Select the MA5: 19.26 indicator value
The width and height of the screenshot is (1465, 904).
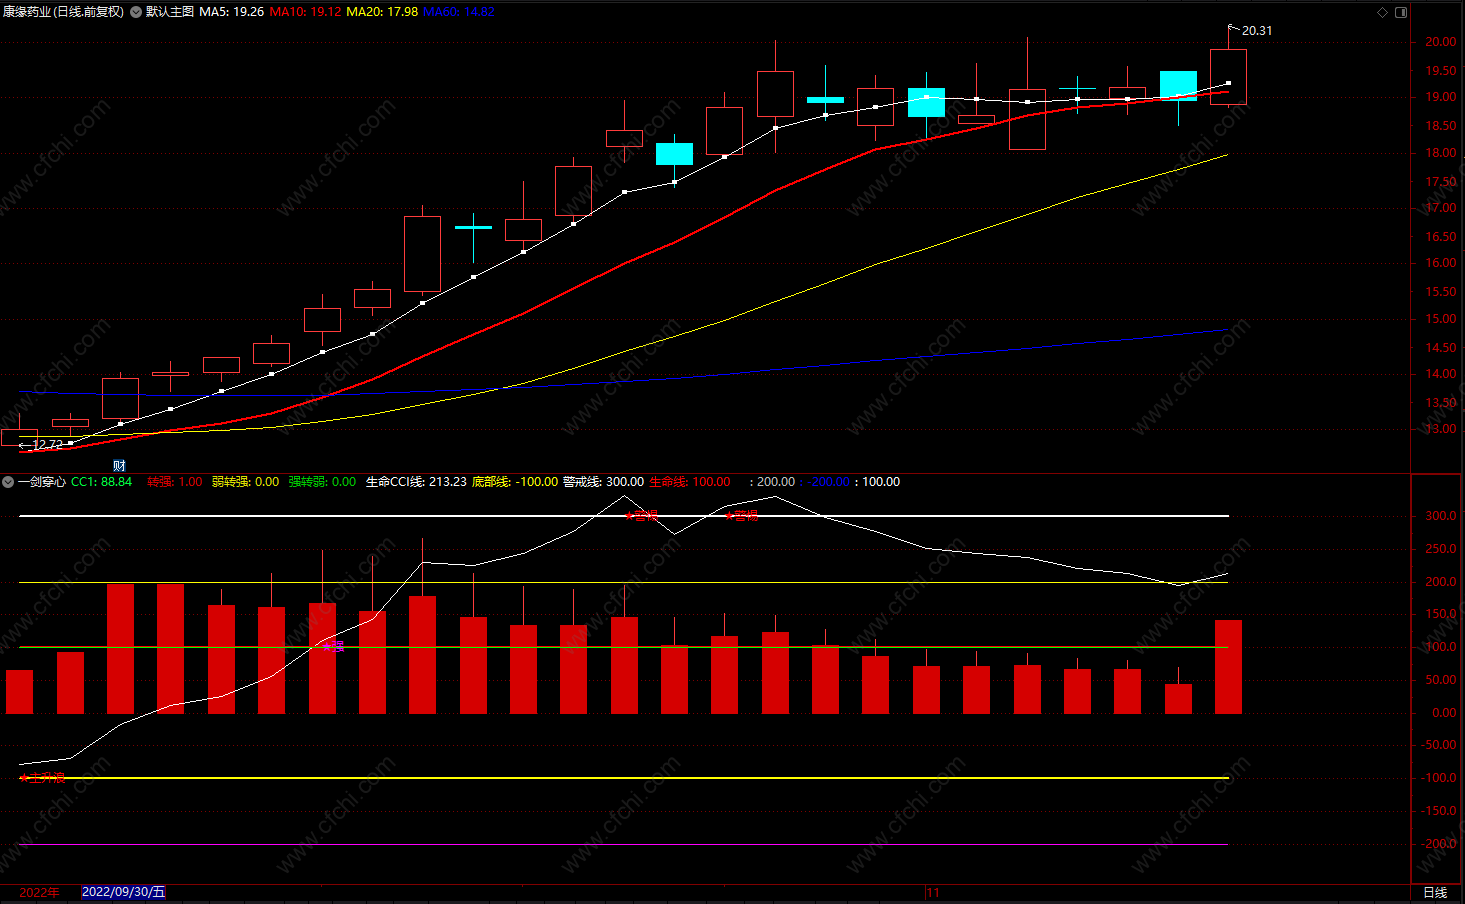[x=232, y=12]
